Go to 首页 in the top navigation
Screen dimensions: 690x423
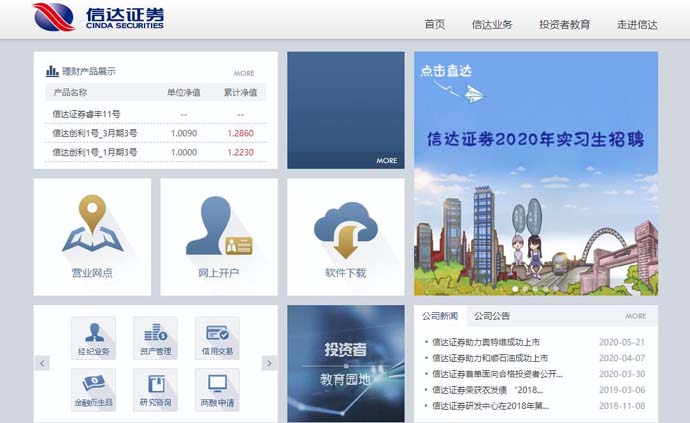[435, 24]
